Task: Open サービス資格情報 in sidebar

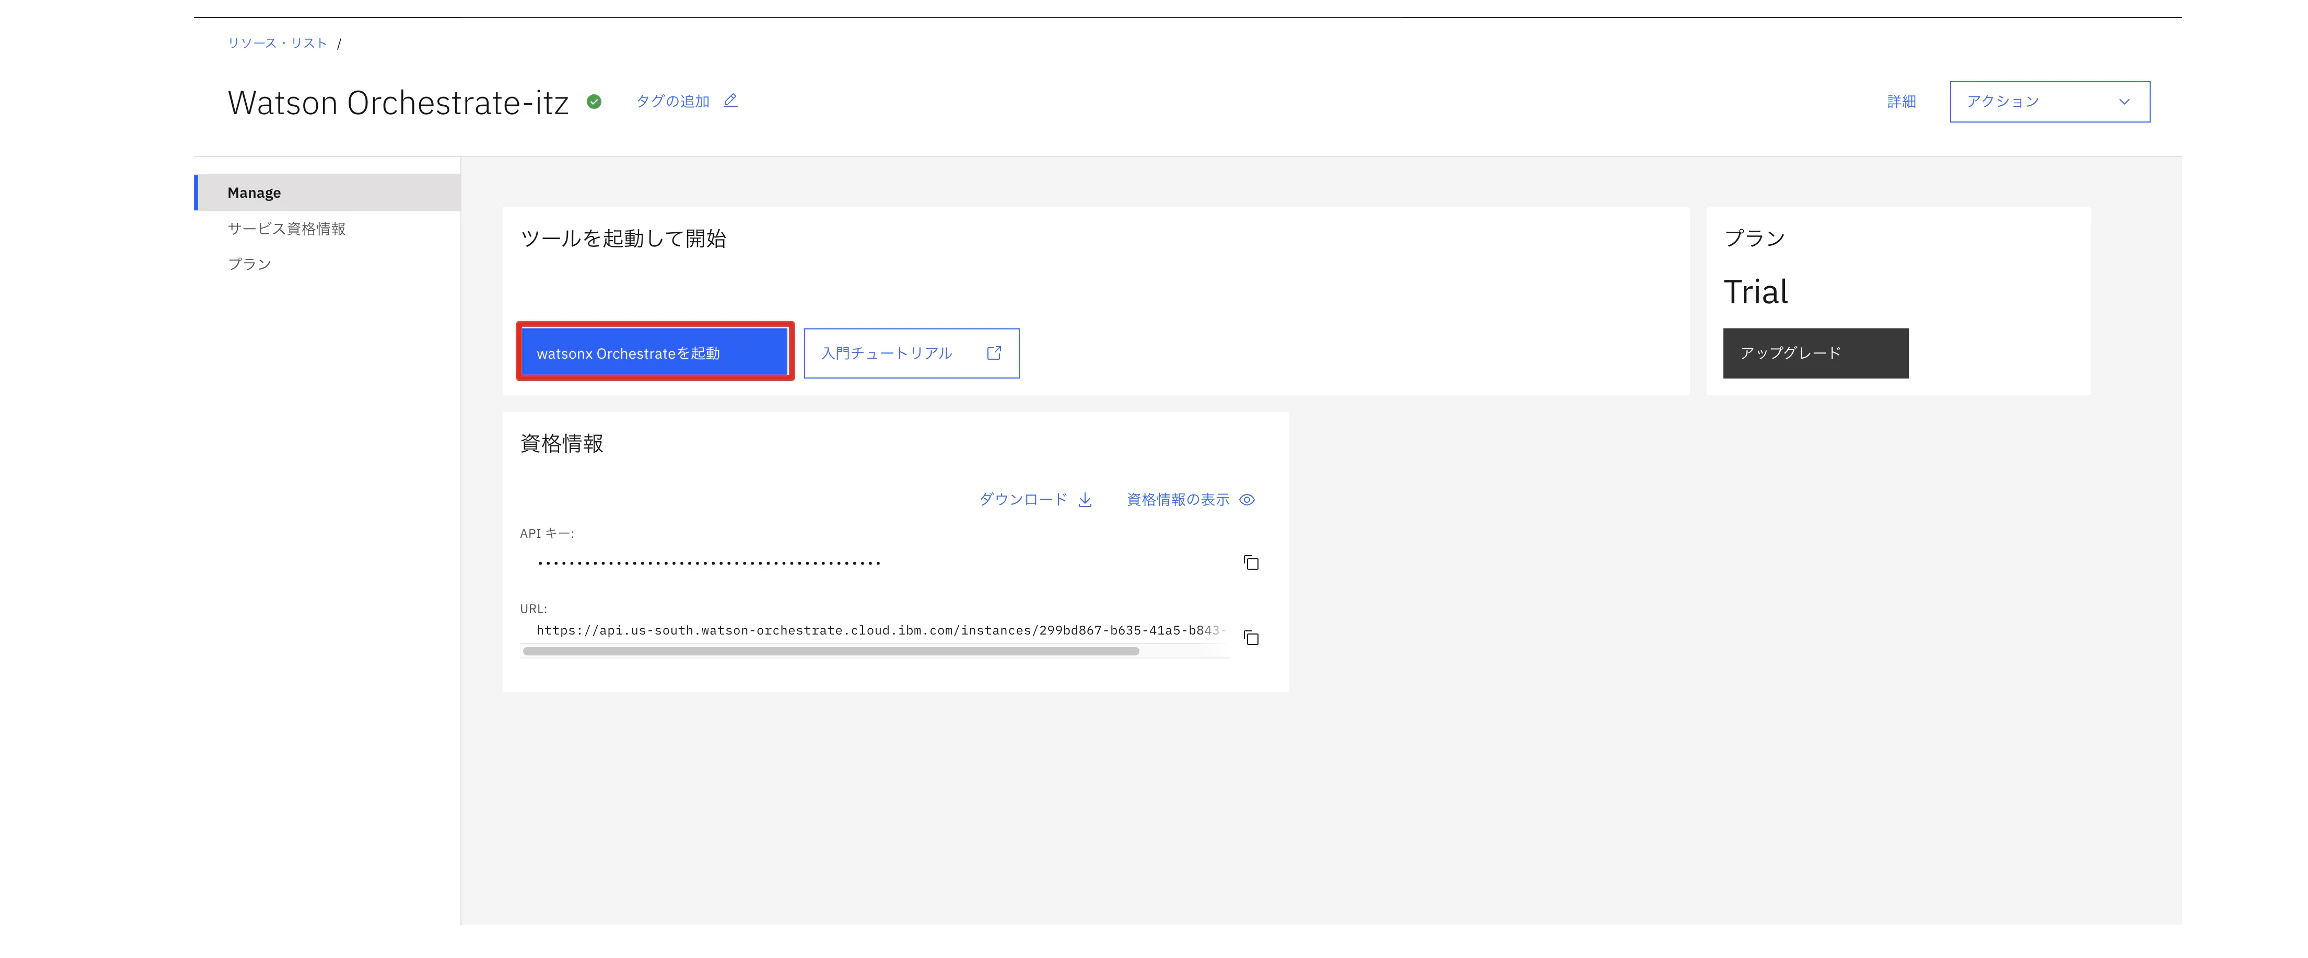Action: click(286, 228)
